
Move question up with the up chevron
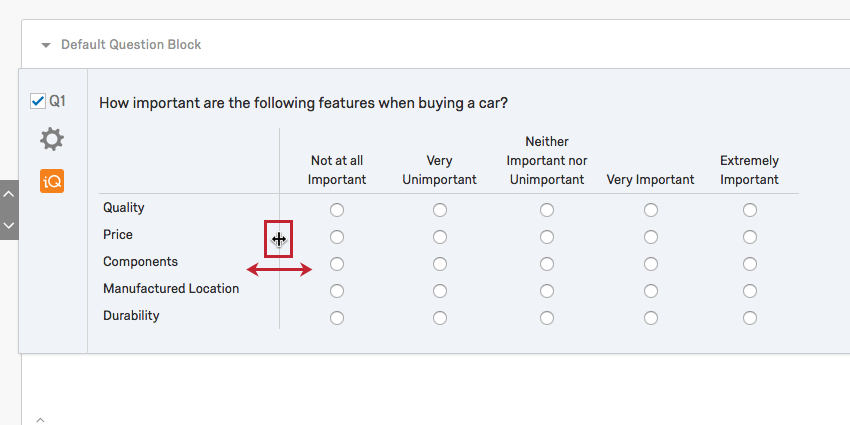pos(9,194)
